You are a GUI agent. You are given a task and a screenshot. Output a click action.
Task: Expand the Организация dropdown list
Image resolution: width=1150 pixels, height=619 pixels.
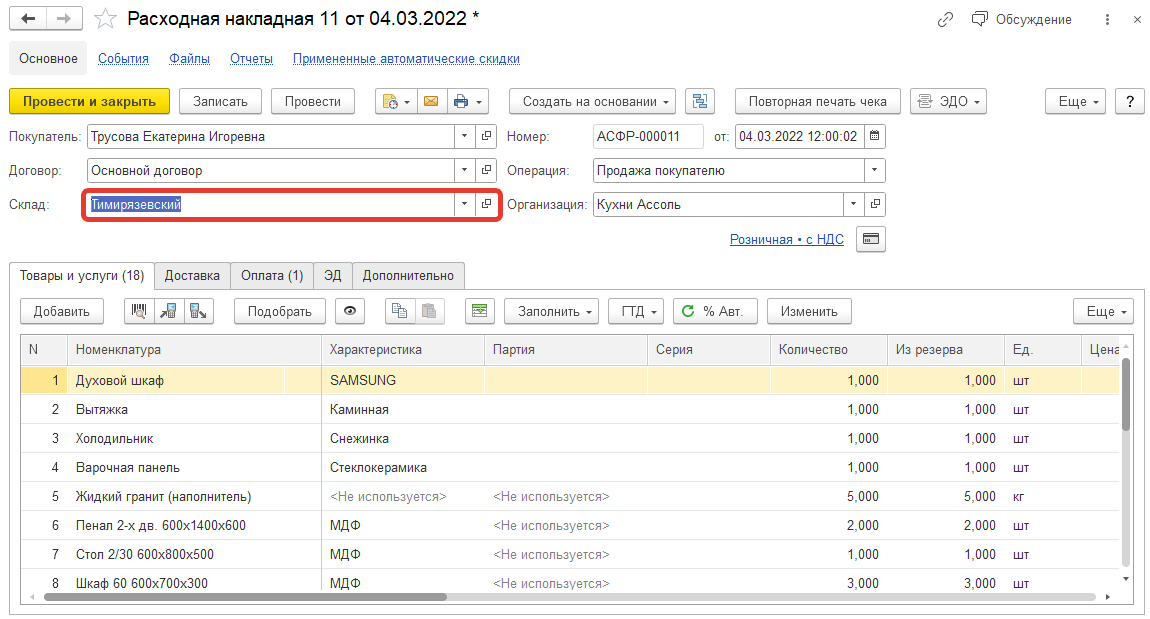[x=853, y=204]
